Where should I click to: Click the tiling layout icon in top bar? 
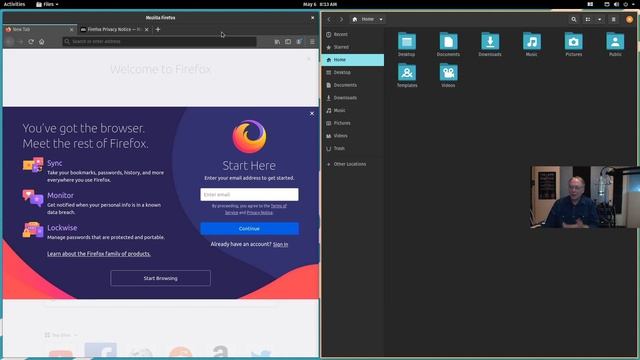click(x=590, y=4)
